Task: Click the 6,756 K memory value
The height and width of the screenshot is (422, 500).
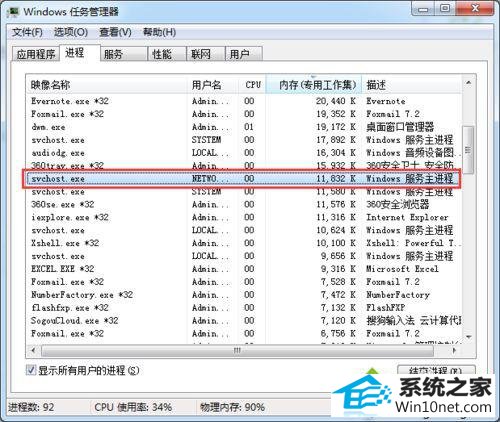Action: (338, 334)
